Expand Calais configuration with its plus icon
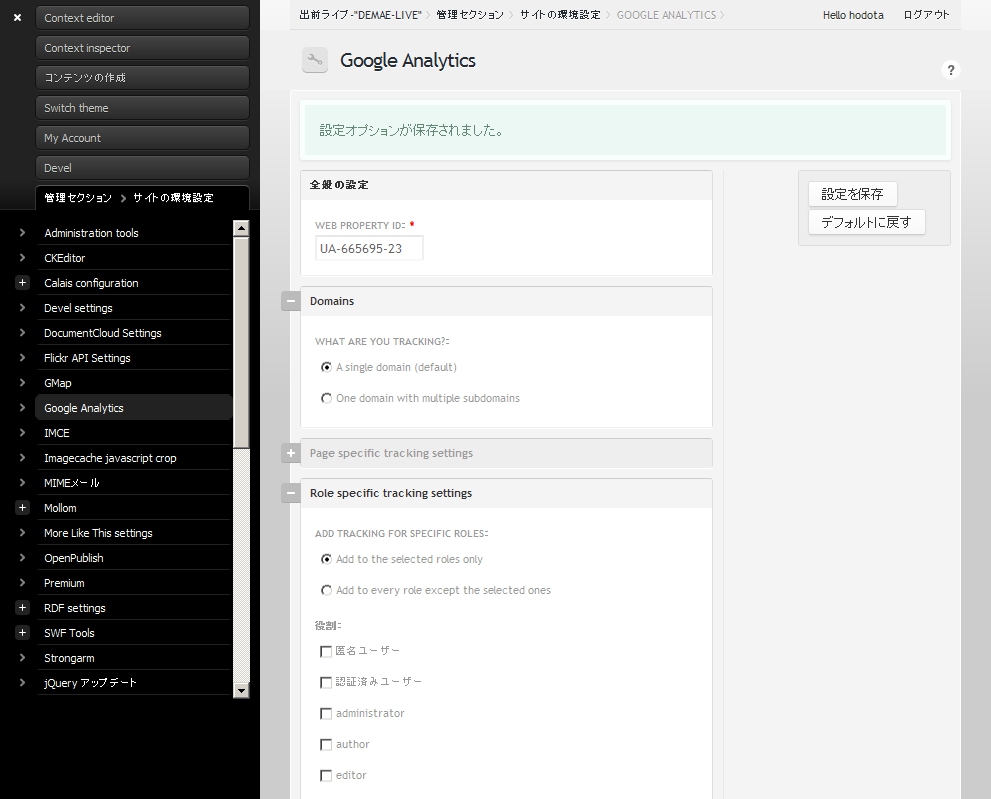Screen dimensions: 991x799 point(22,283)
